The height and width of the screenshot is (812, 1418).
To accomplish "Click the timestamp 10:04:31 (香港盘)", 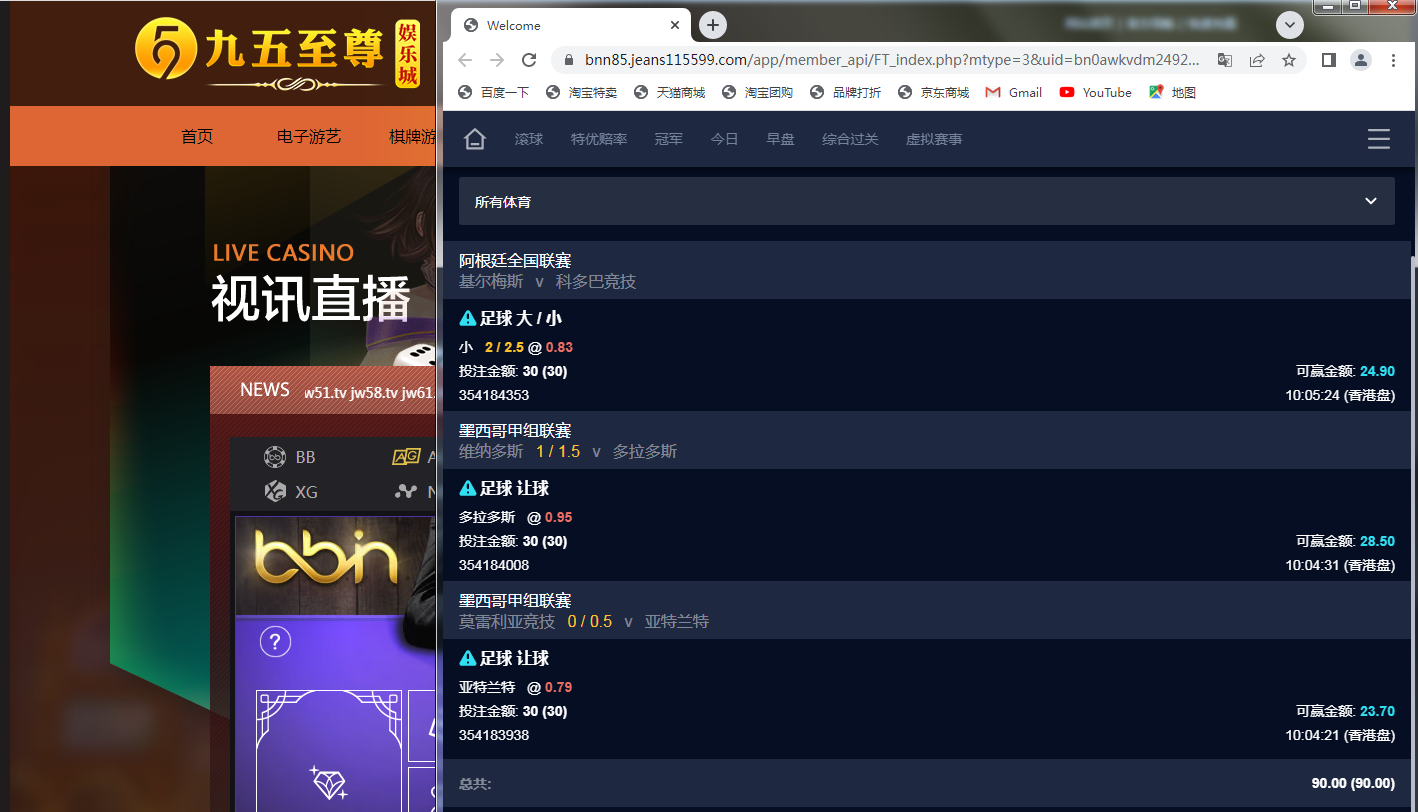I will [x=1340, y=565].
